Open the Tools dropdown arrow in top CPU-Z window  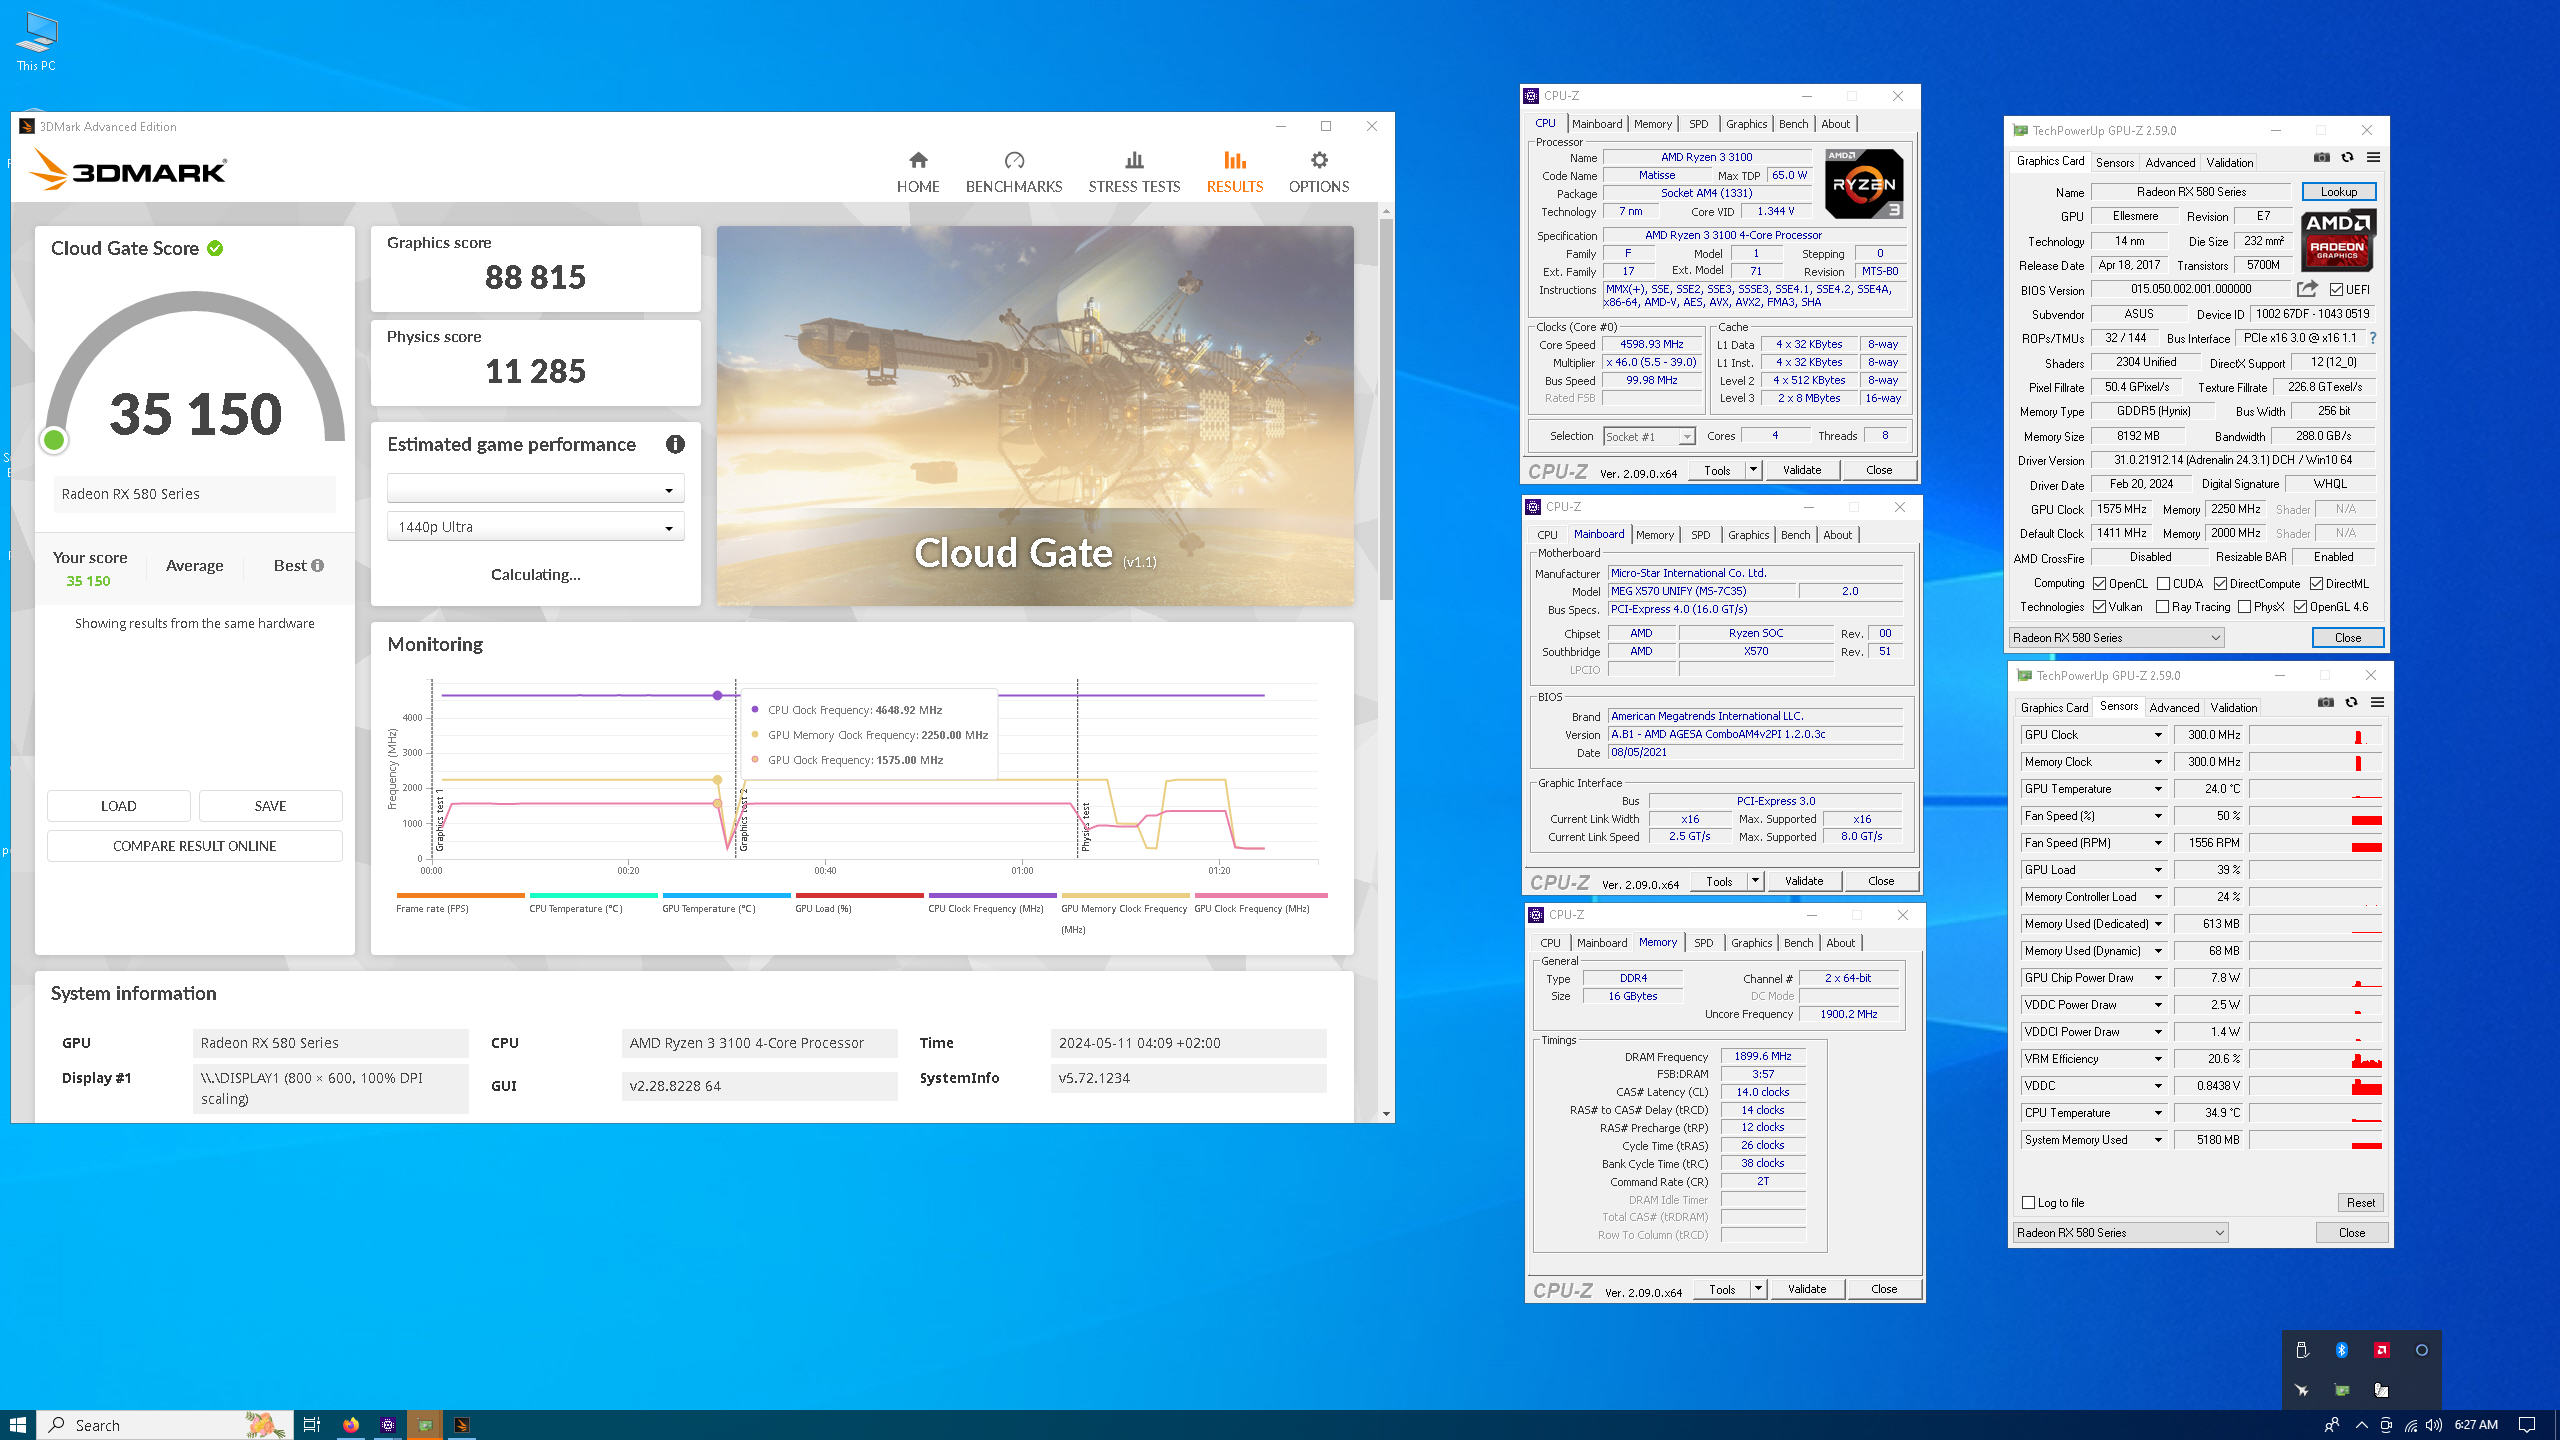pos(1753,470)
